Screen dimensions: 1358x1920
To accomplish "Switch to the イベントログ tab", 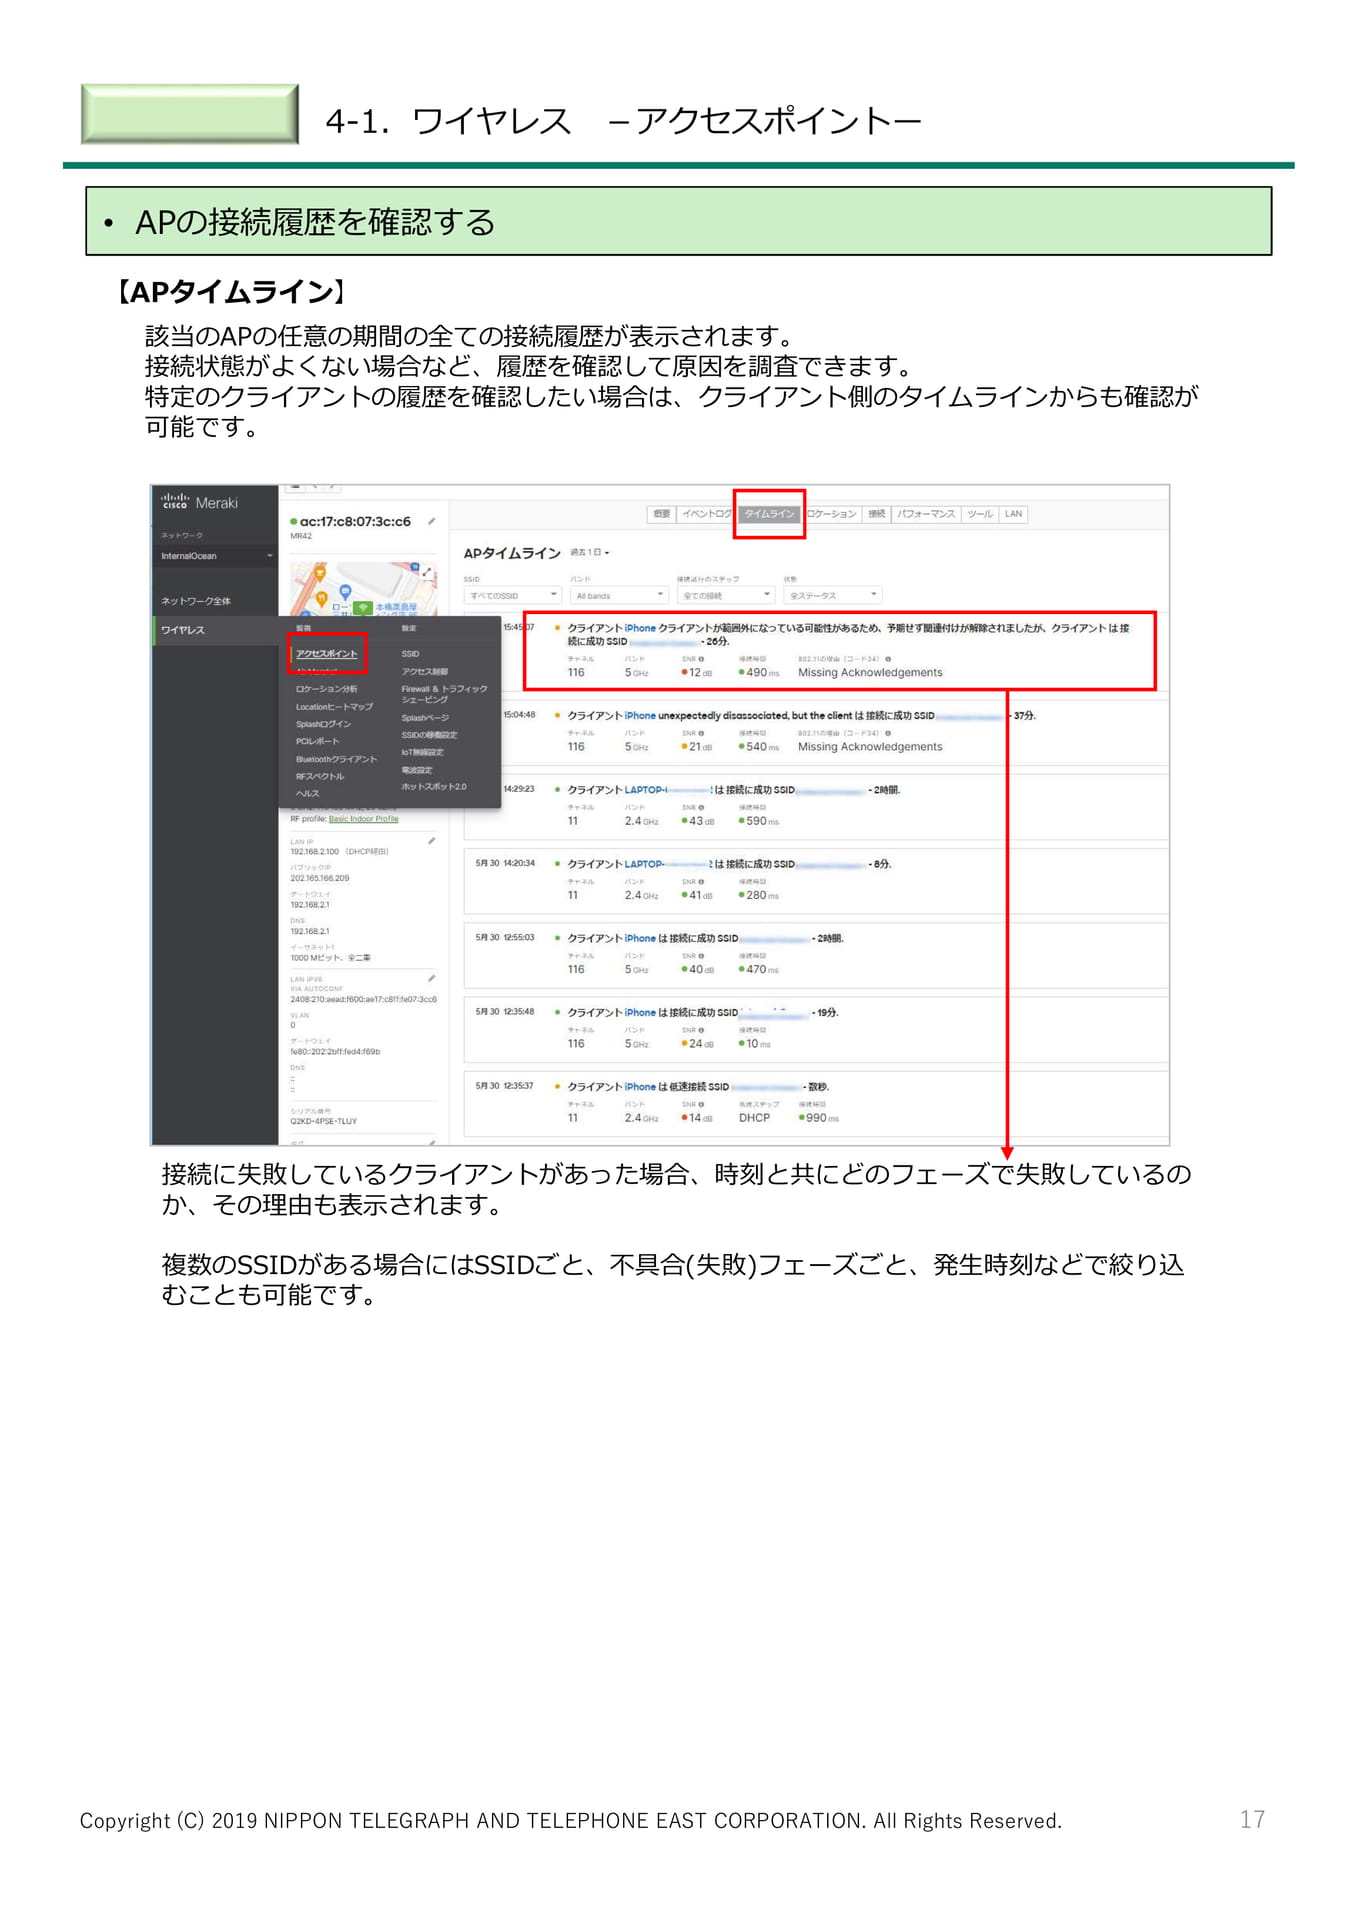I will click(x=707, y=514).
